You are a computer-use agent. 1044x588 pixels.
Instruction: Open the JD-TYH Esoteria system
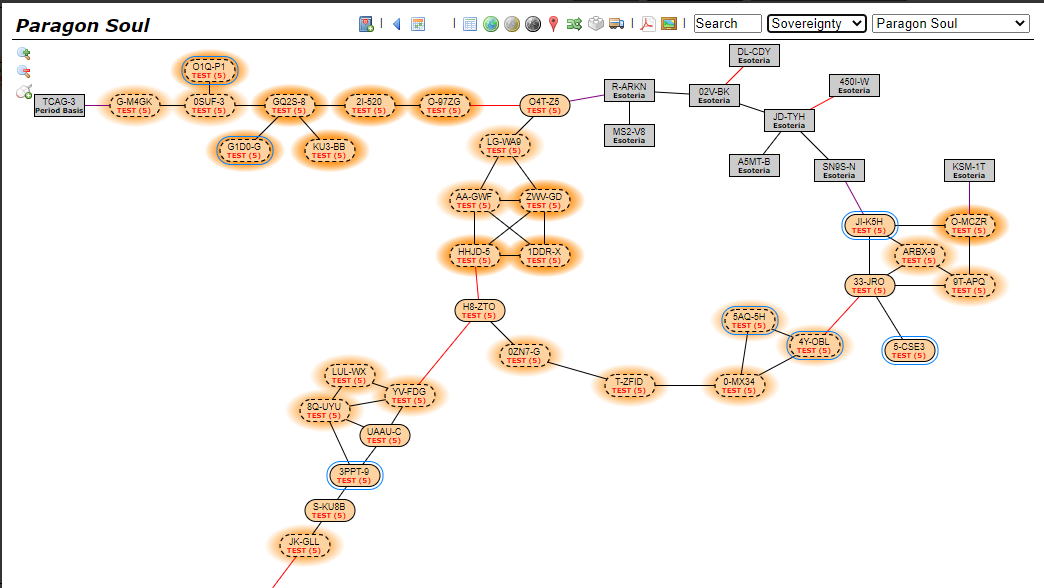(x=789, y=121)
